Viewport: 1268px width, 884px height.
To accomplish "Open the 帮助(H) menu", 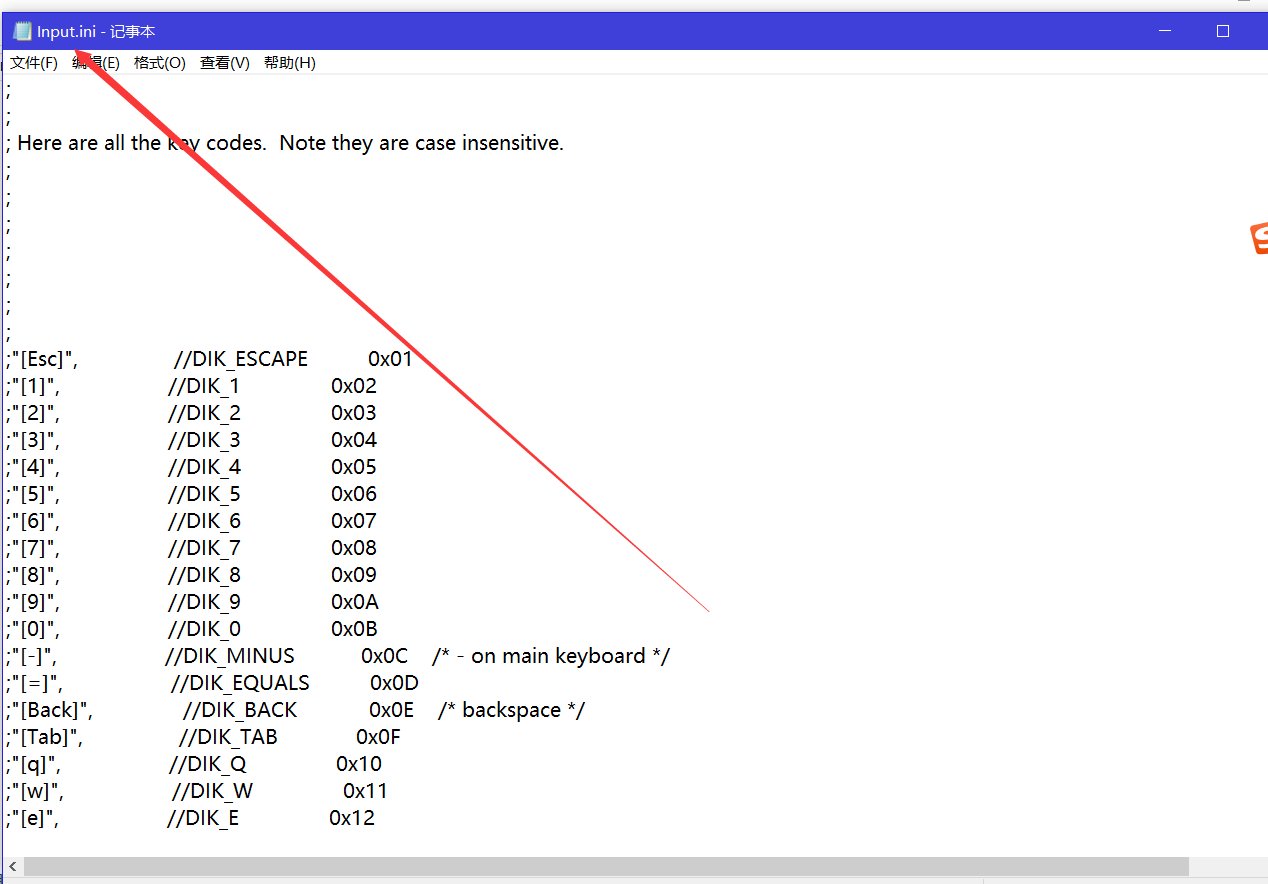I will pyautogui.click(x=289, y=63).
